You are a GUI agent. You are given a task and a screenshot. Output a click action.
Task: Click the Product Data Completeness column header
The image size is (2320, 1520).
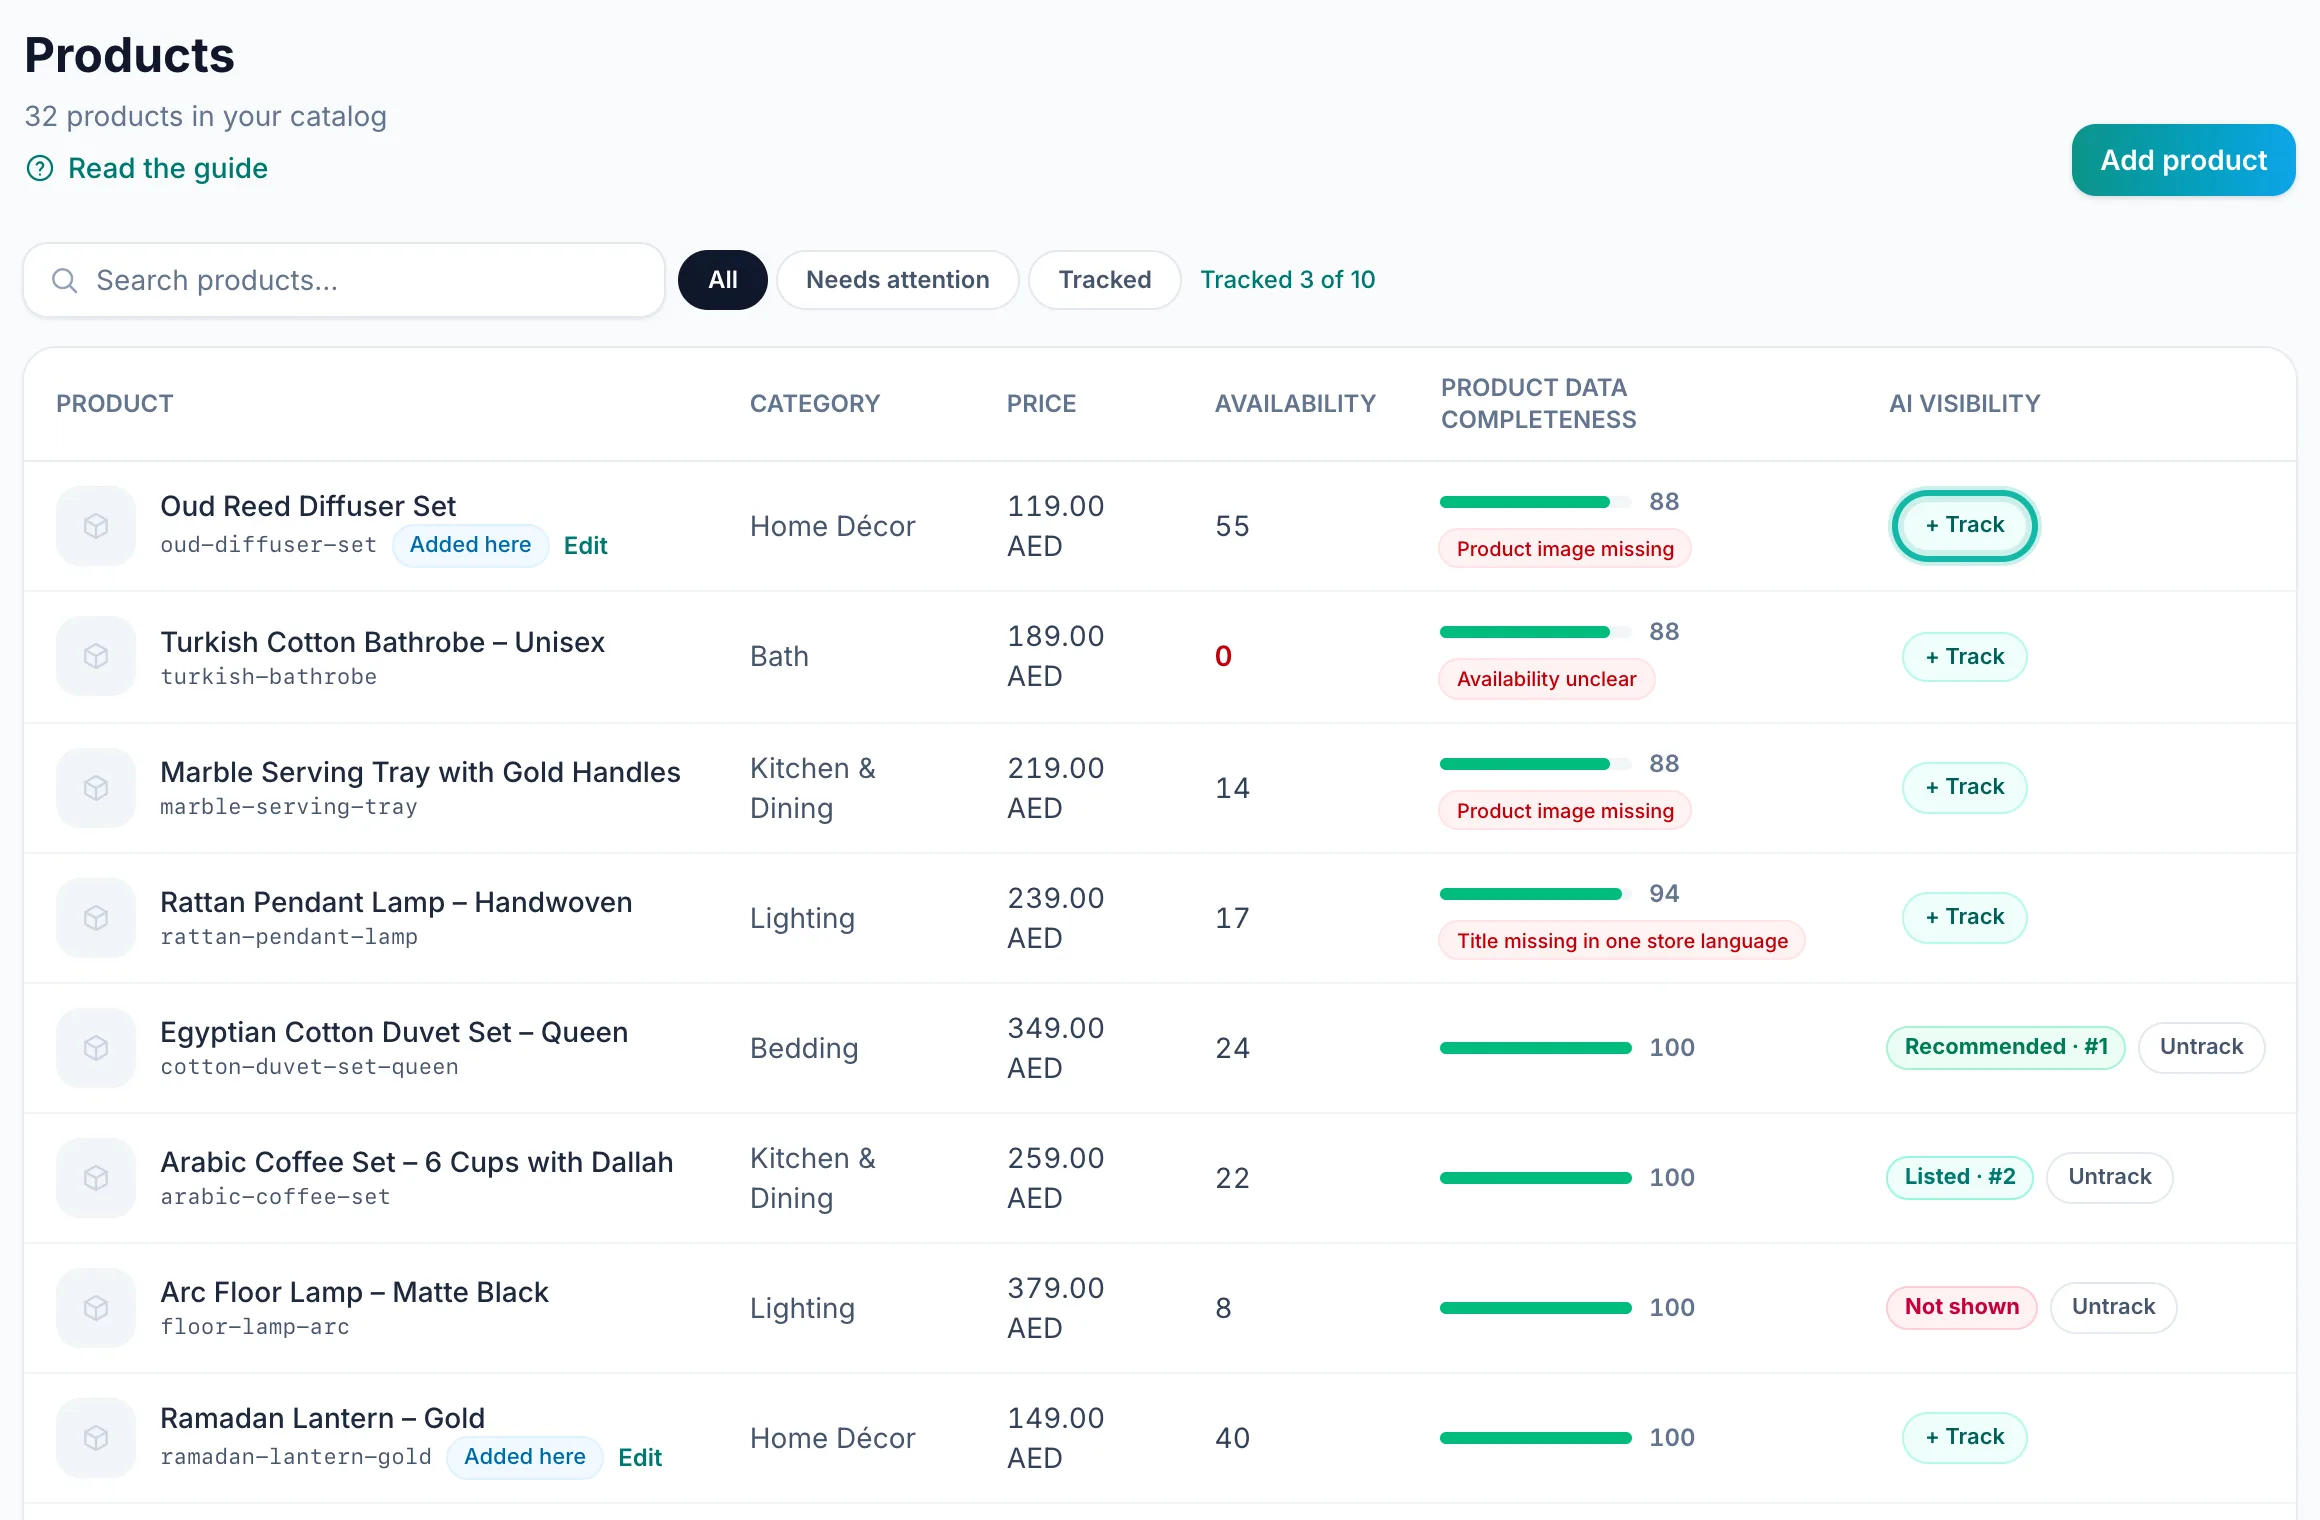1538,404
